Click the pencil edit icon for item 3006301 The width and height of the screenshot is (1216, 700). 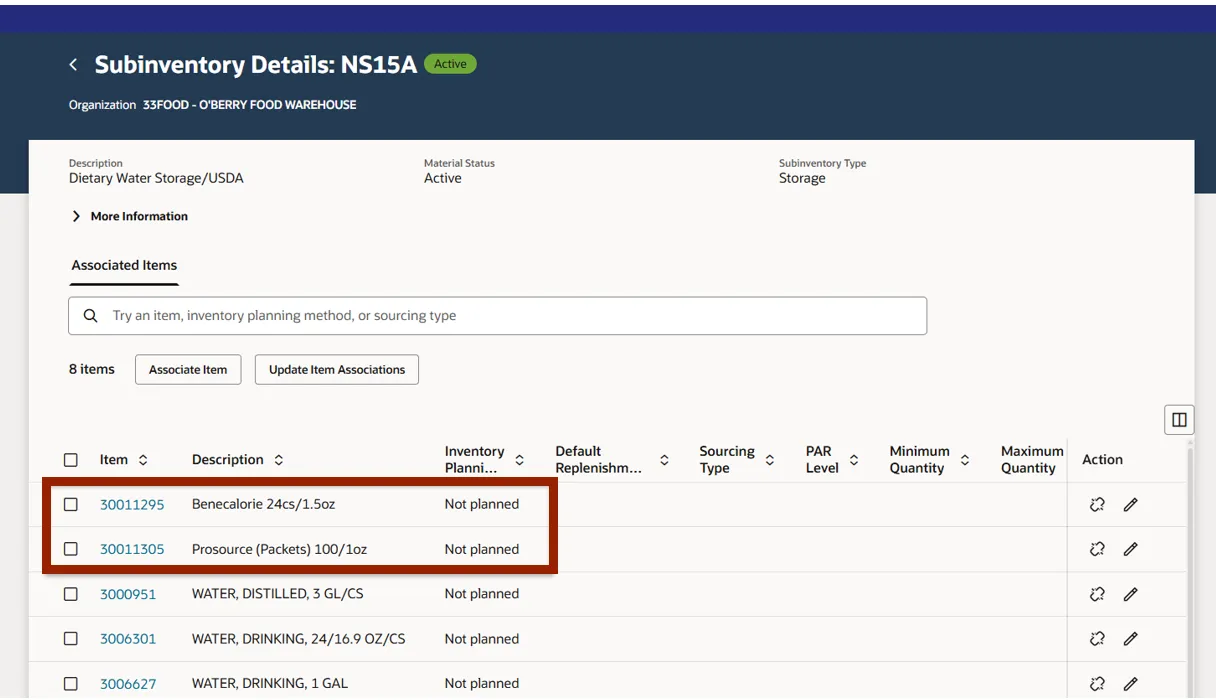click(x=1130, y=639)
